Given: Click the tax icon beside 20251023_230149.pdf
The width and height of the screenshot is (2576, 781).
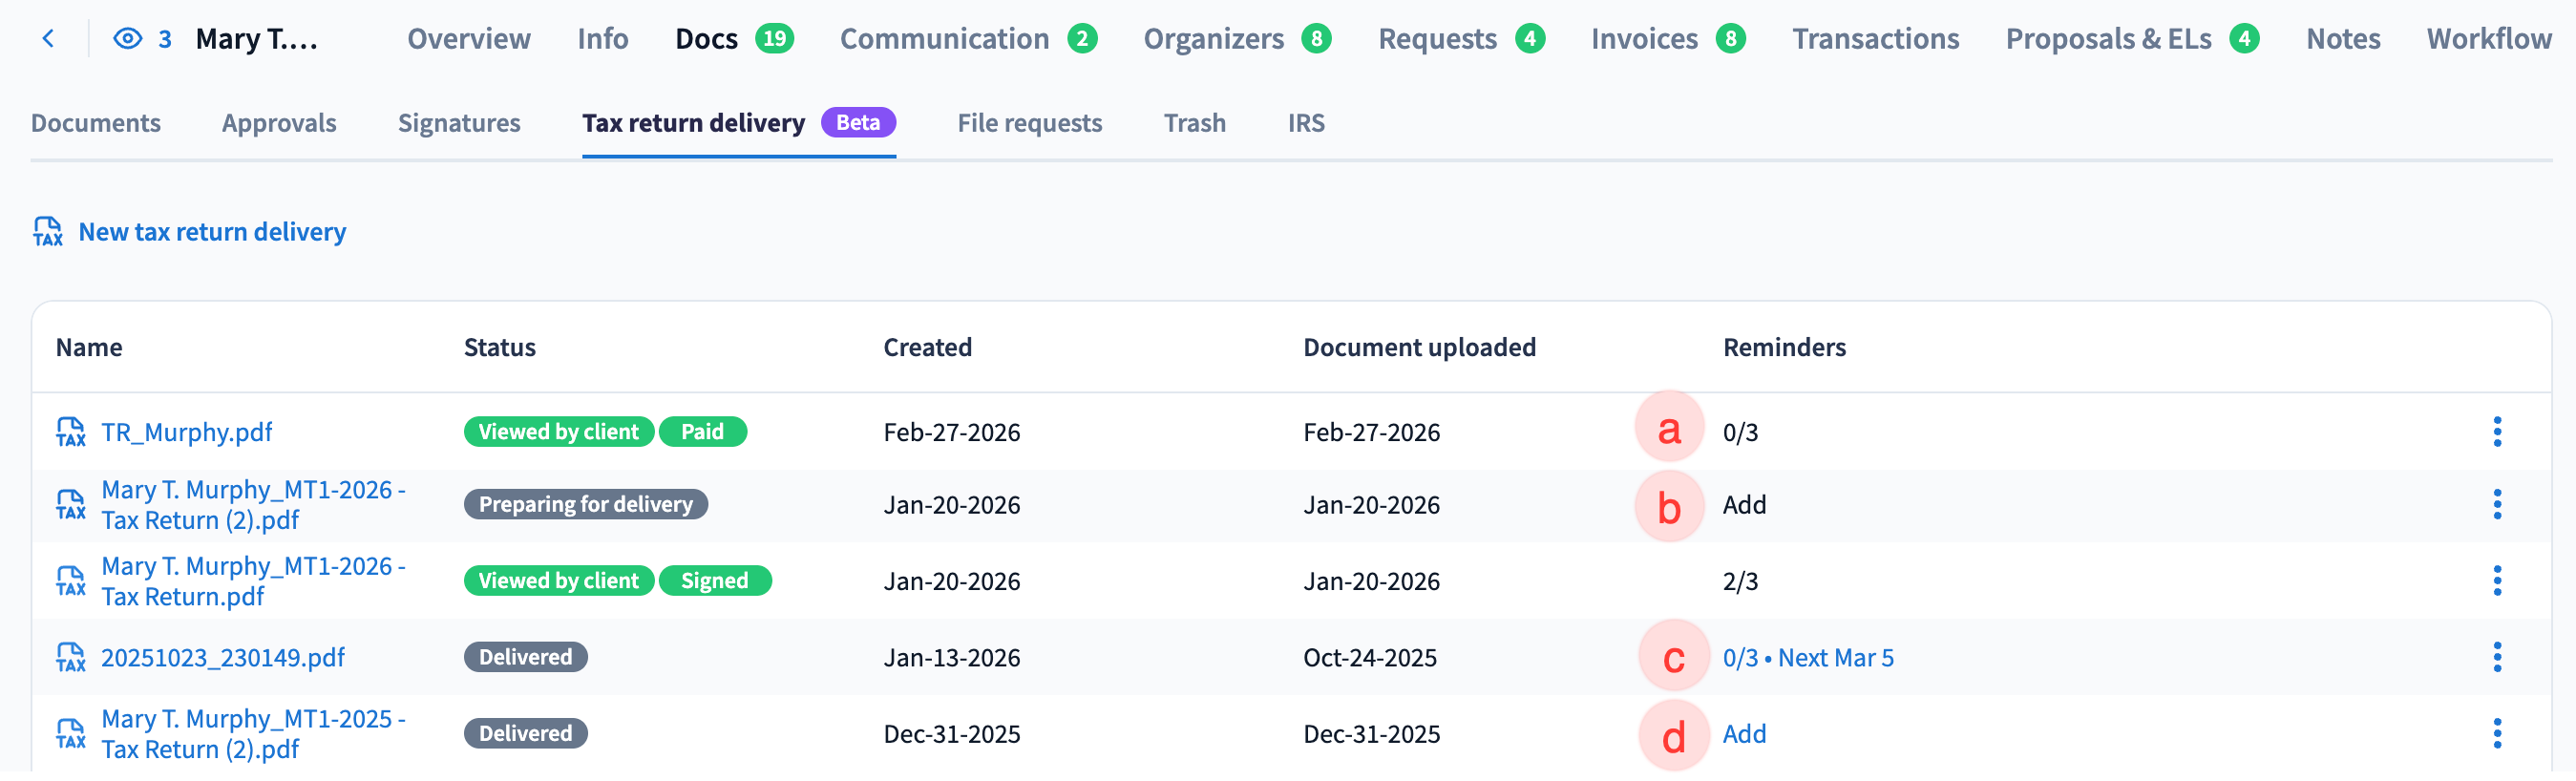Looking at the screenshot, I should pyautogui.click(x=71, y=658).
